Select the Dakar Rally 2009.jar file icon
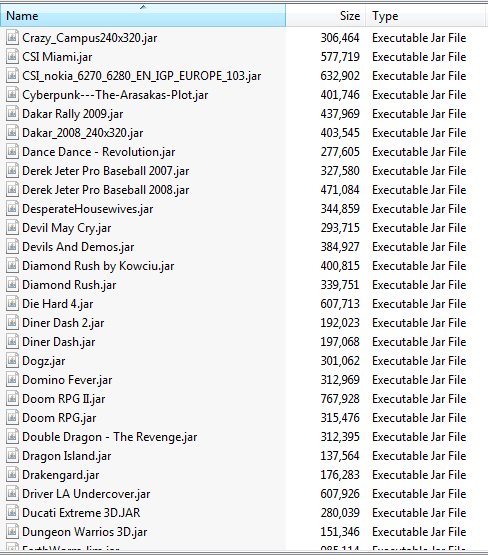Viewport: 488px width, 556px height. tap(12, 114)
